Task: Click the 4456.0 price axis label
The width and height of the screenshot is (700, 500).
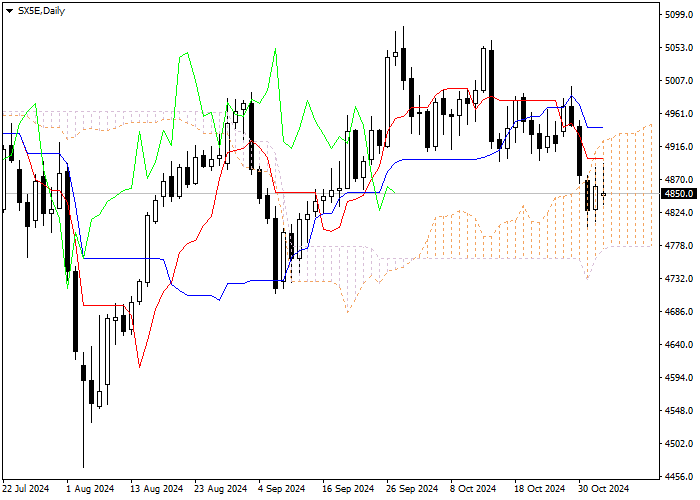Action: coord(679,477)
